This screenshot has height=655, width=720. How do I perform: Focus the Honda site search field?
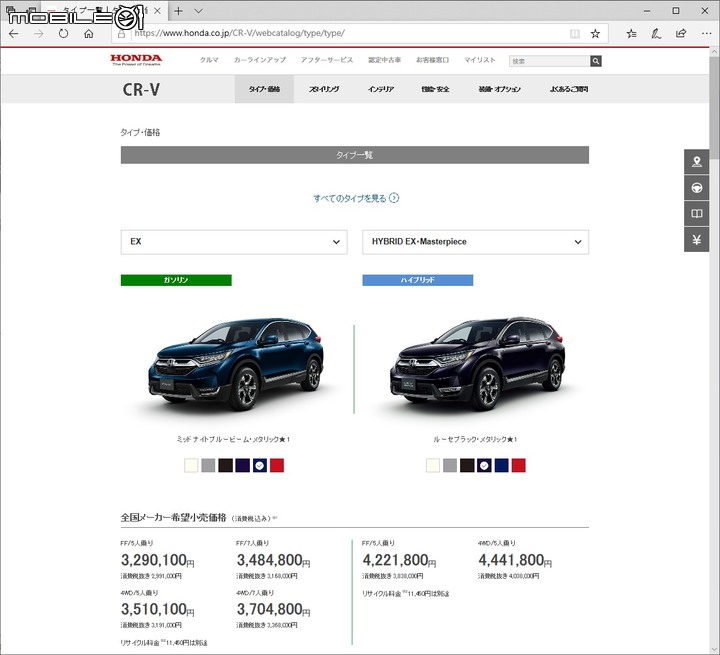coord(549,61)
